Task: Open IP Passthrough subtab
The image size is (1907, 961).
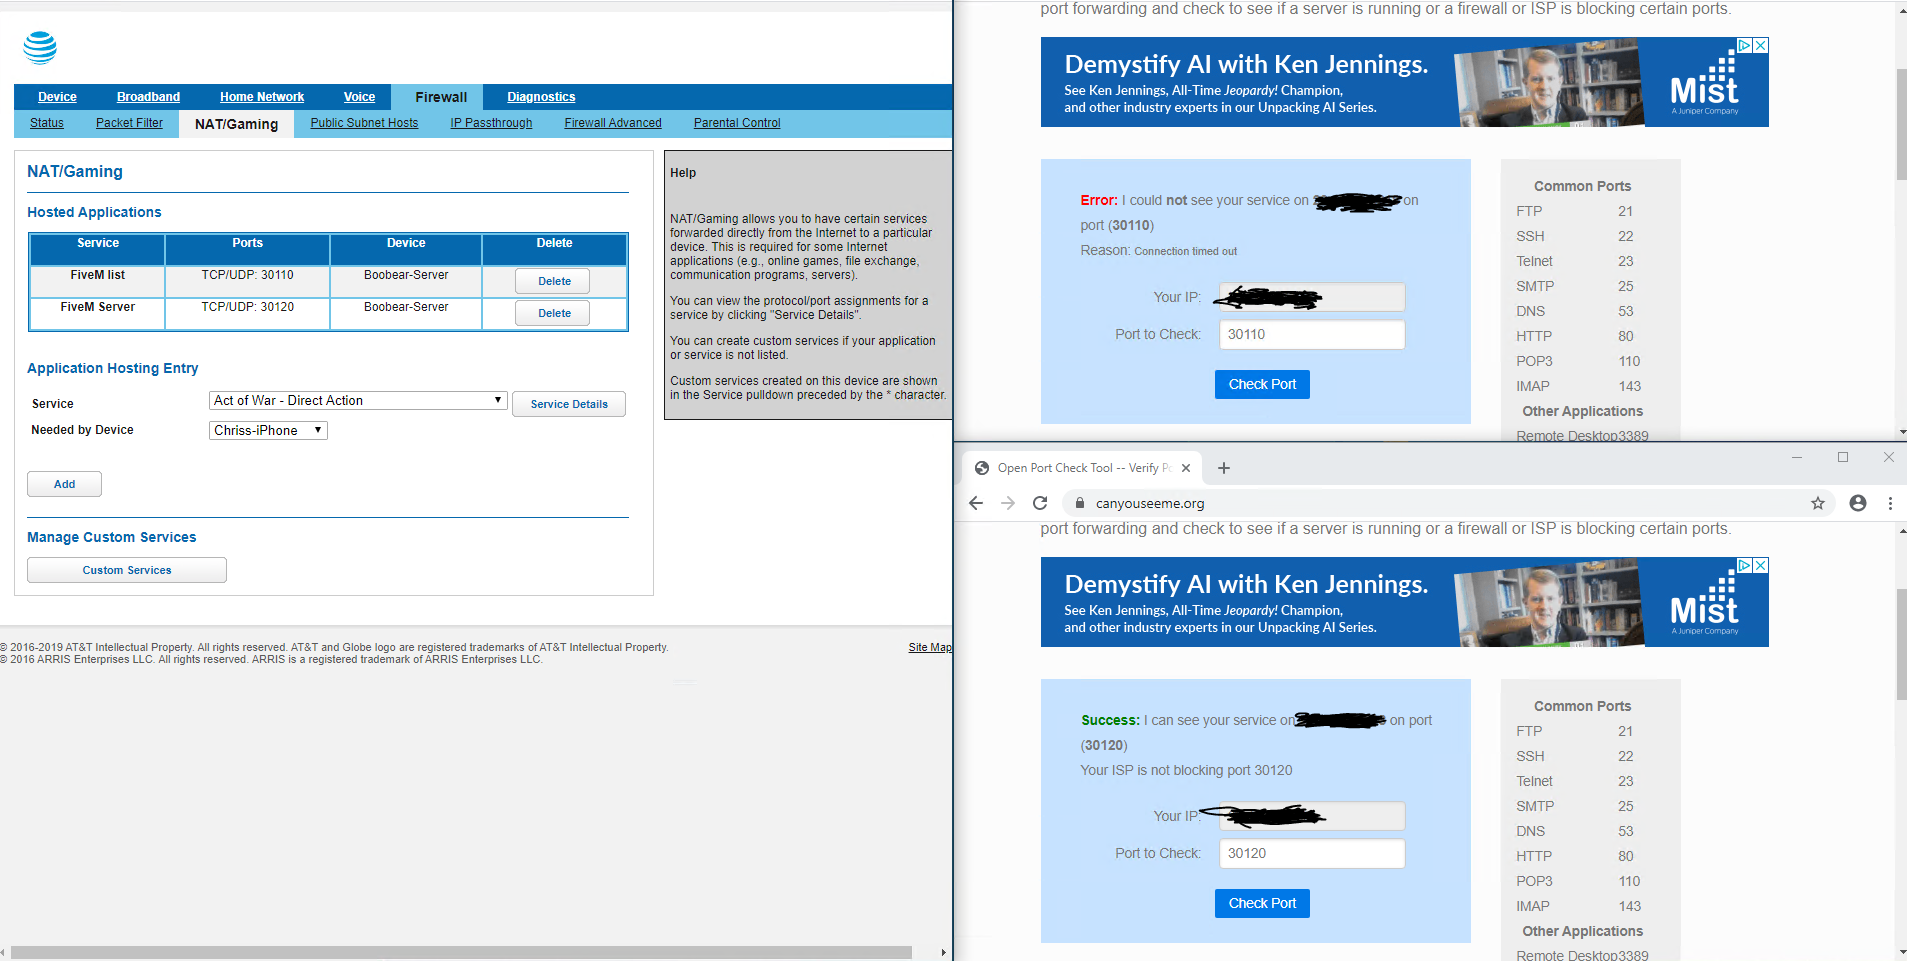Action: coord(491,123)
